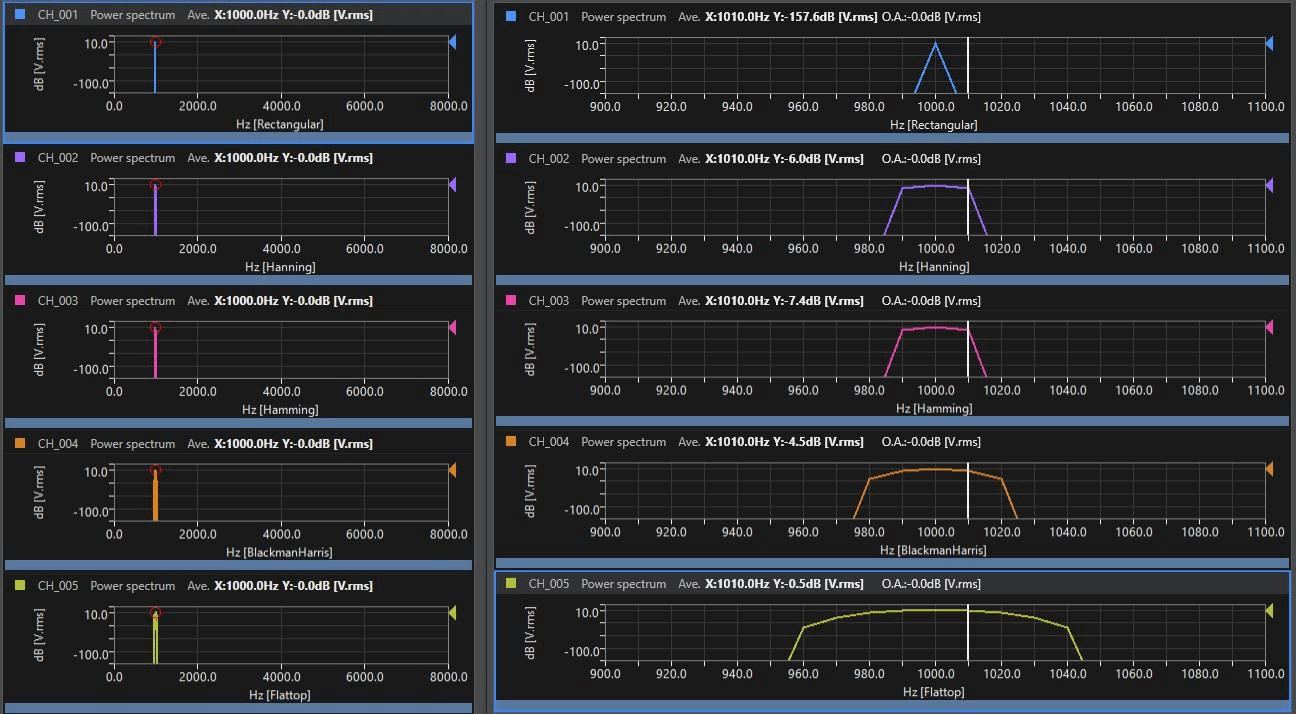Click yellow-green CH_005 swatch in 900–1100 Hz panel
Screen dimensions: 1296x714
point(511,583)
